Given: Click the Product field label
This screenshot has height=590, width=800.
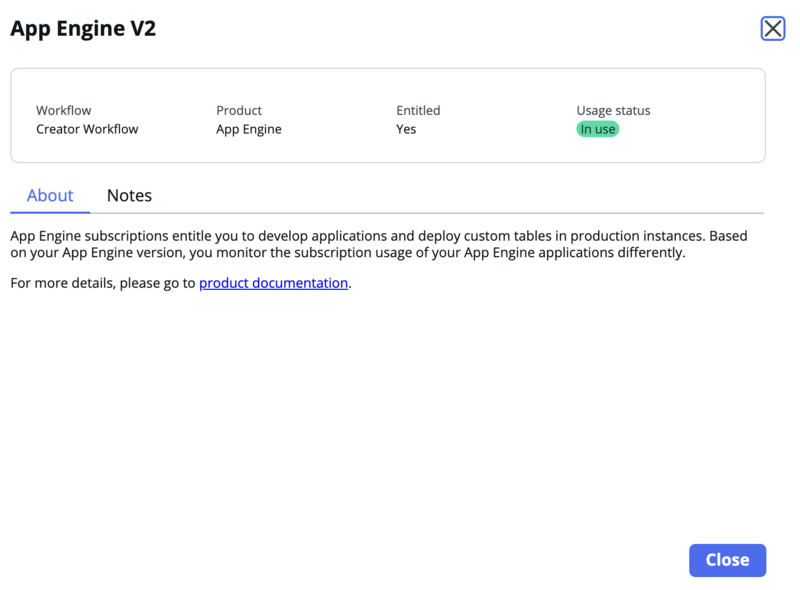Looking at the screenshot, I should [239, 110].
